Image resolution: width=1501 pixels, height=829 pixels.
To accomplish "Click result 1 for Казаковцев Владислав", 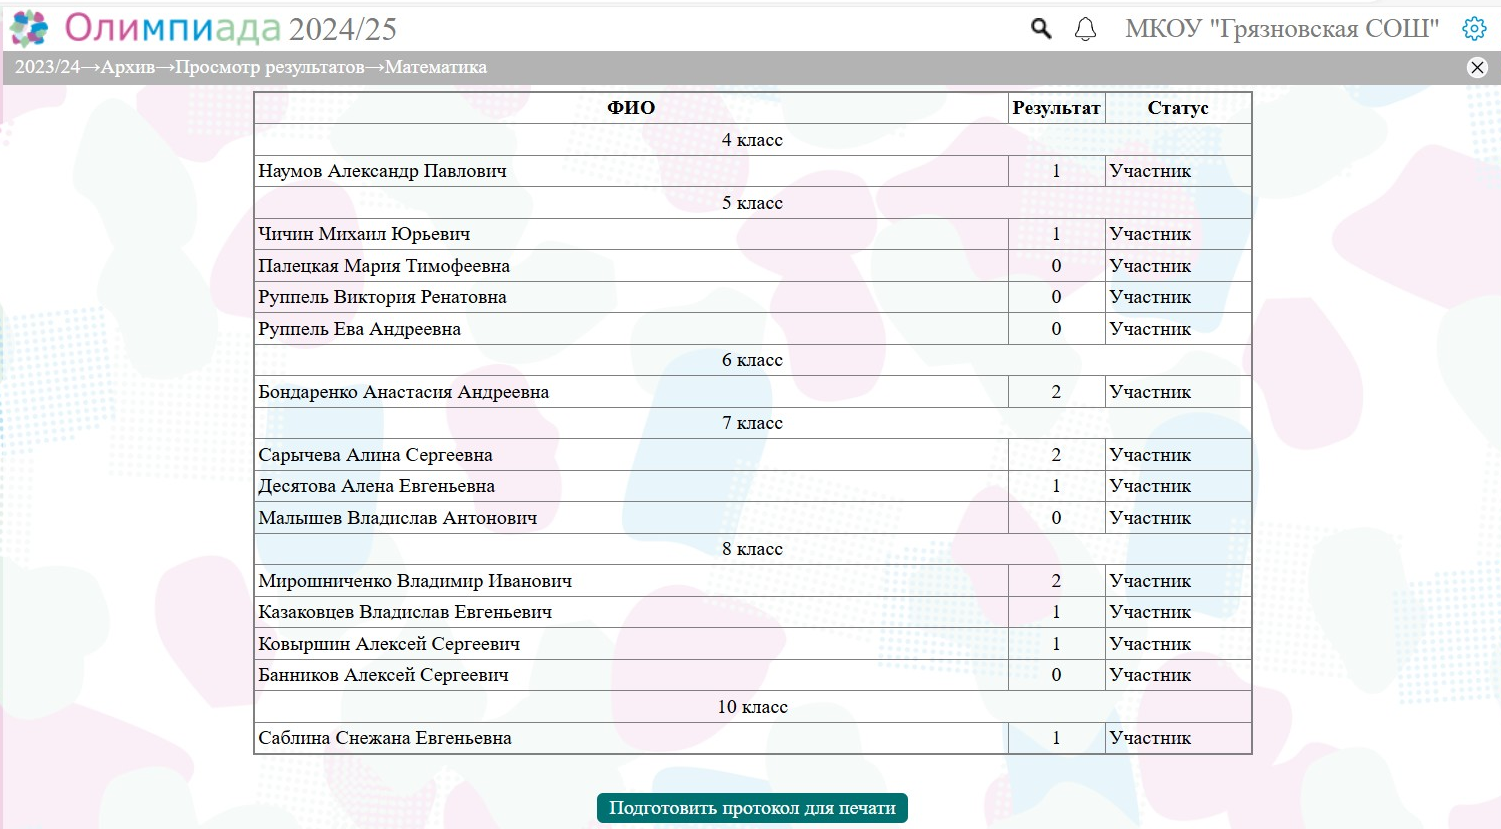I will pyautogui.click(x=1056, y=612).
